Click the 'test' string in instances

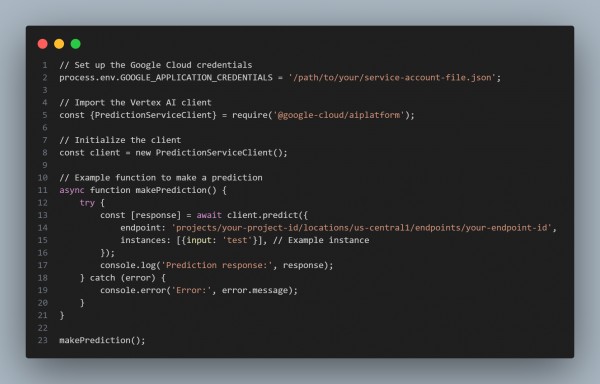(x=237, y=240)
